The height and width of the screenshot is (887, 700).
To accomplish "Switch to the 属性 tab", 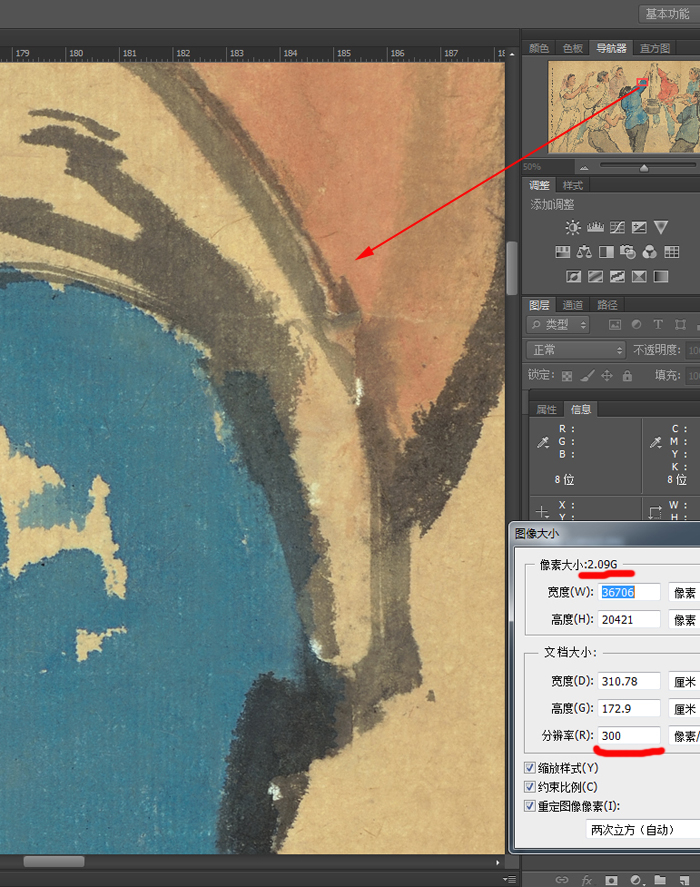I will pyautogui.click(x=546, y=409).
